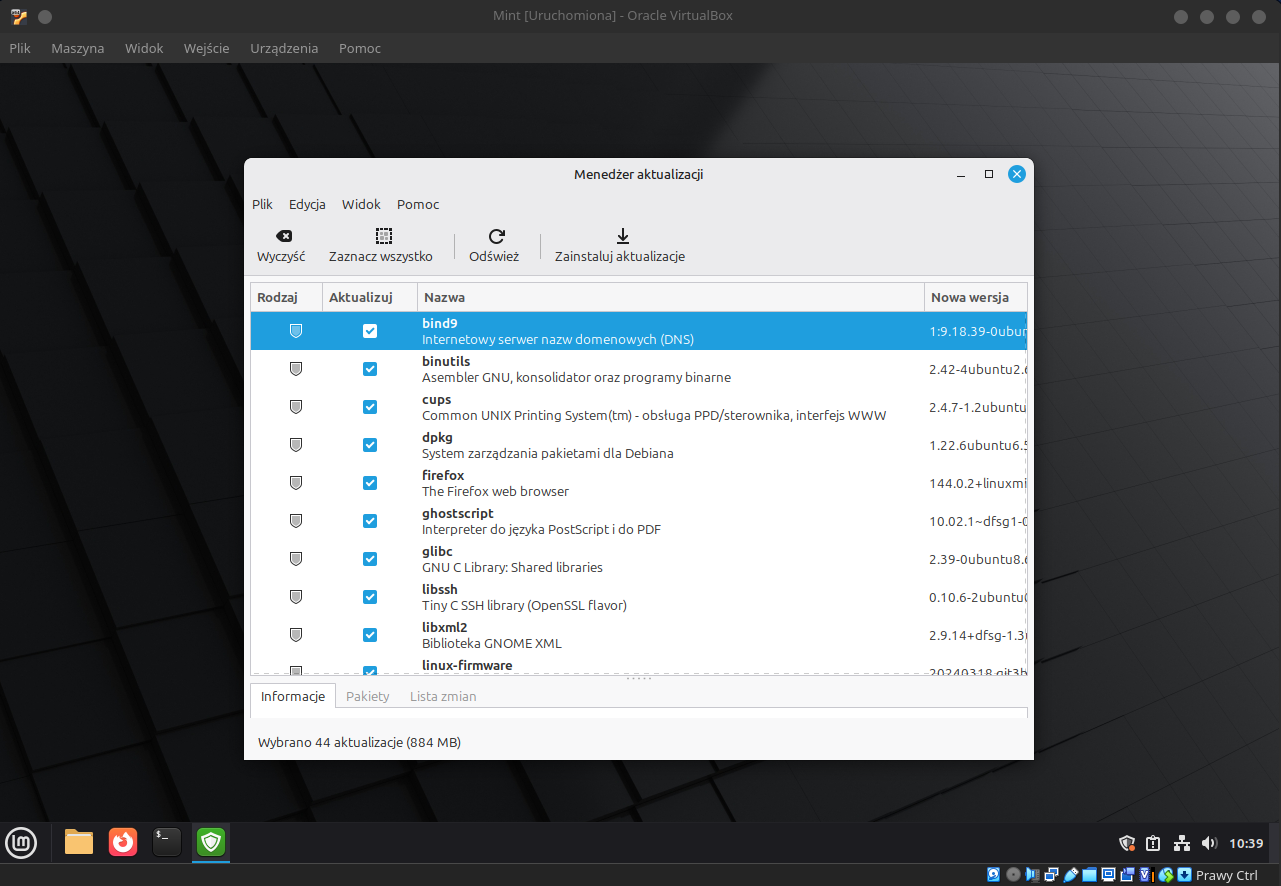
Task: Open VirtualBox Maszyna menu
Action: (x=78, y=48)
